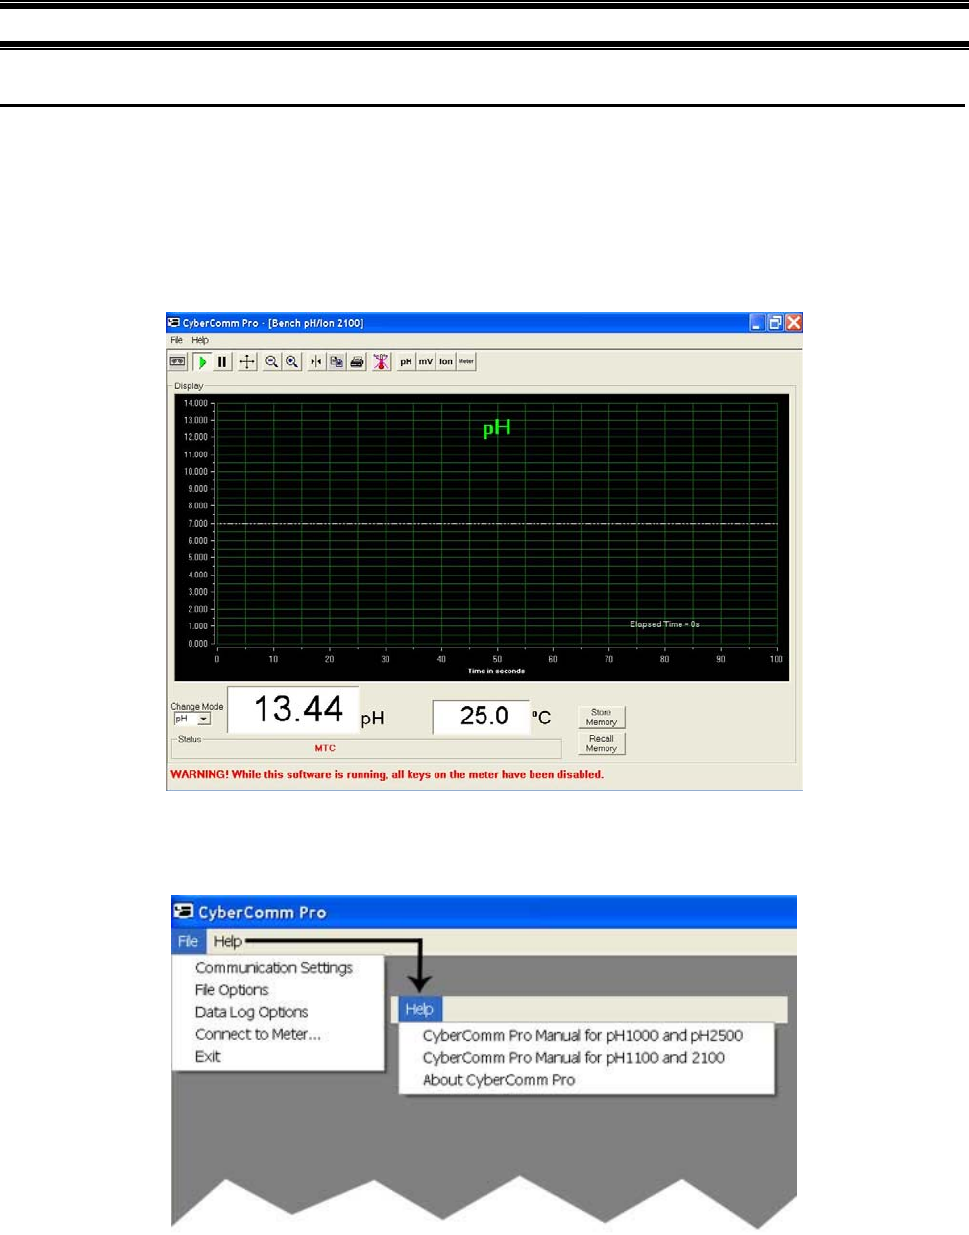Click the MTC status text

(325, 748)
